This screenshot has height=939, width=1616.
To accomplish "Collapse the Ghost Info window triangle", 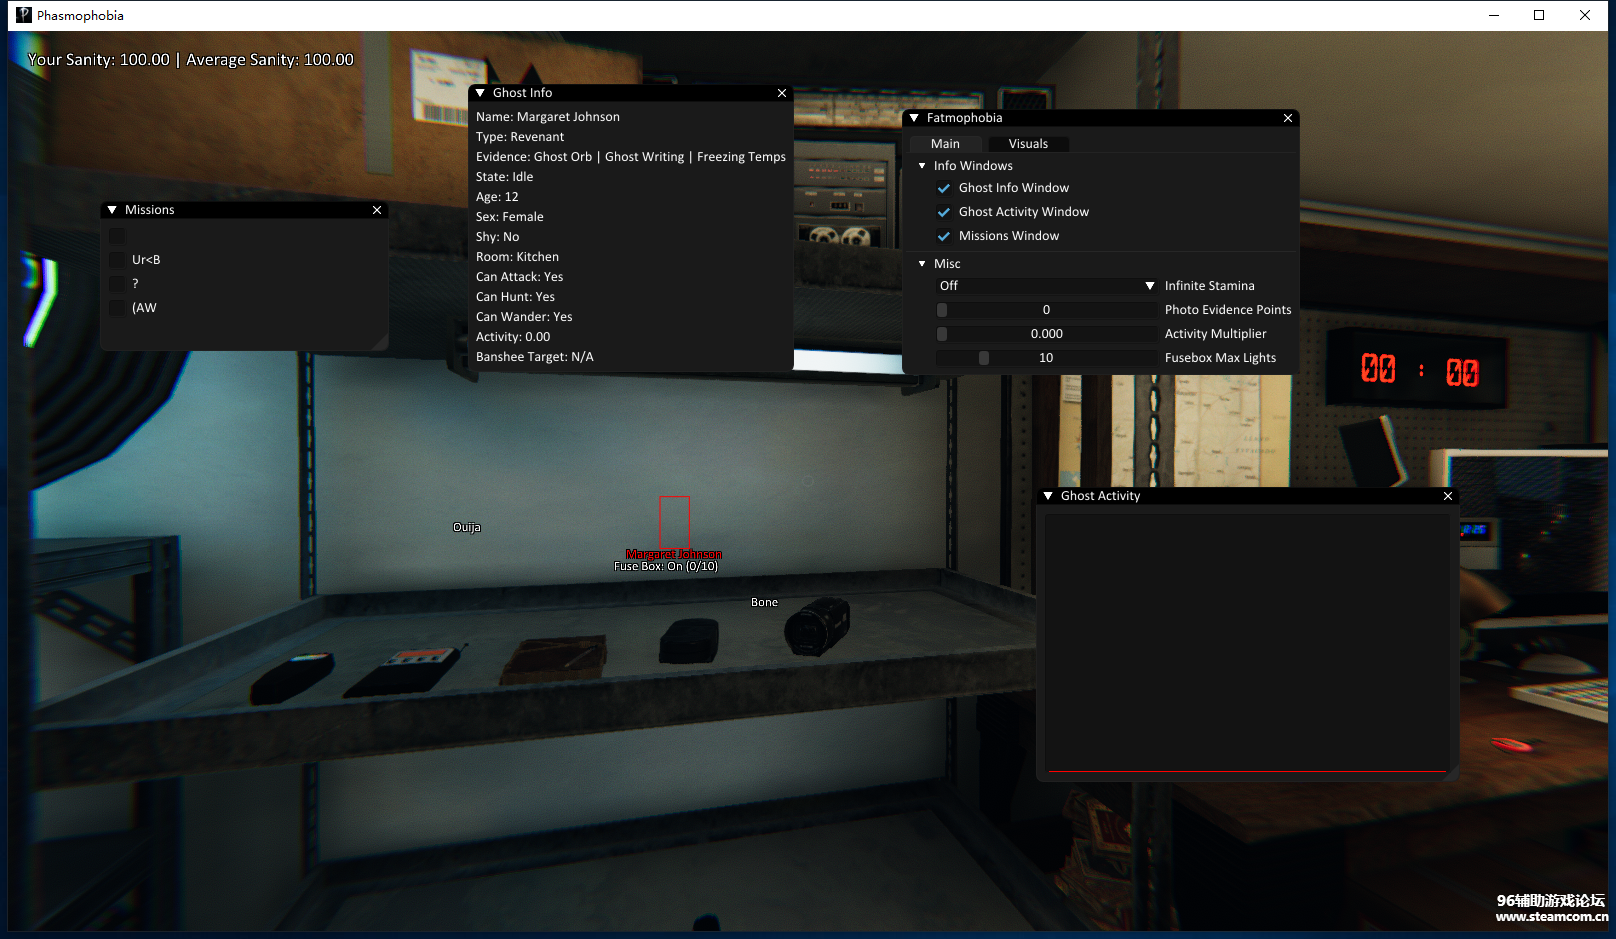I will pos(481,93).
